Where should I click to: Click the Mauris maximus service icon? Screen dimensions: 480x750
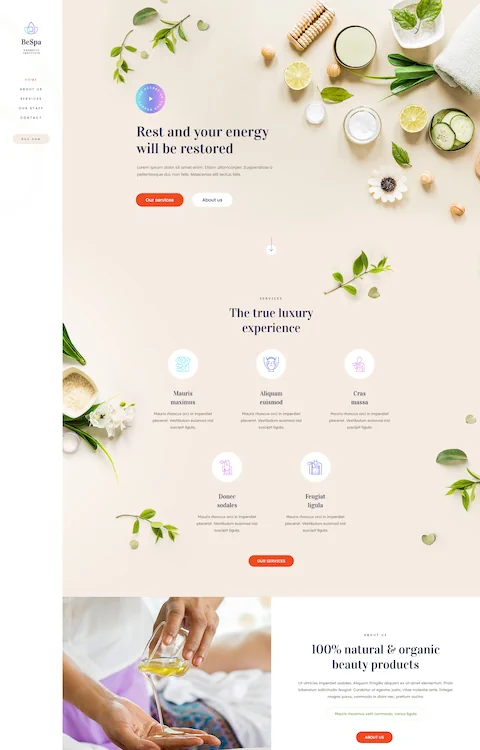183,364
